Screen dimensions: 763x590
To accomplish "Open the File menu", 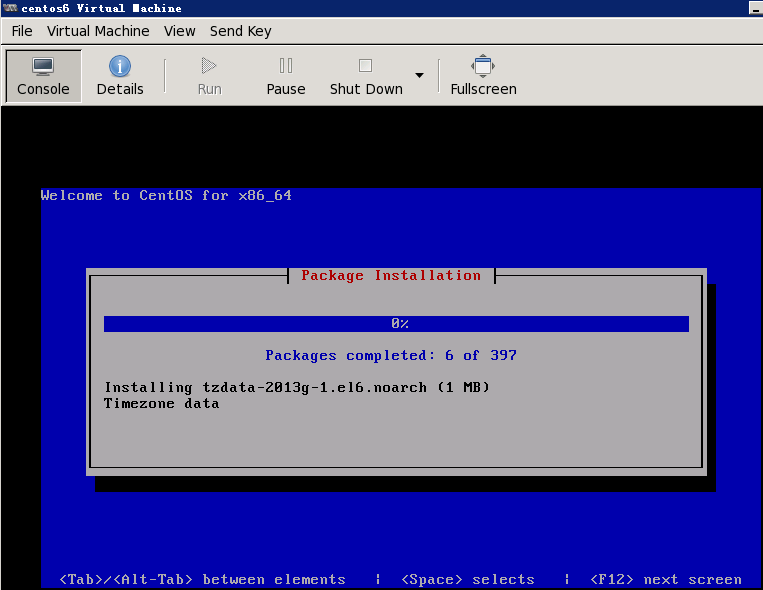I will click(x=22, y=31).
